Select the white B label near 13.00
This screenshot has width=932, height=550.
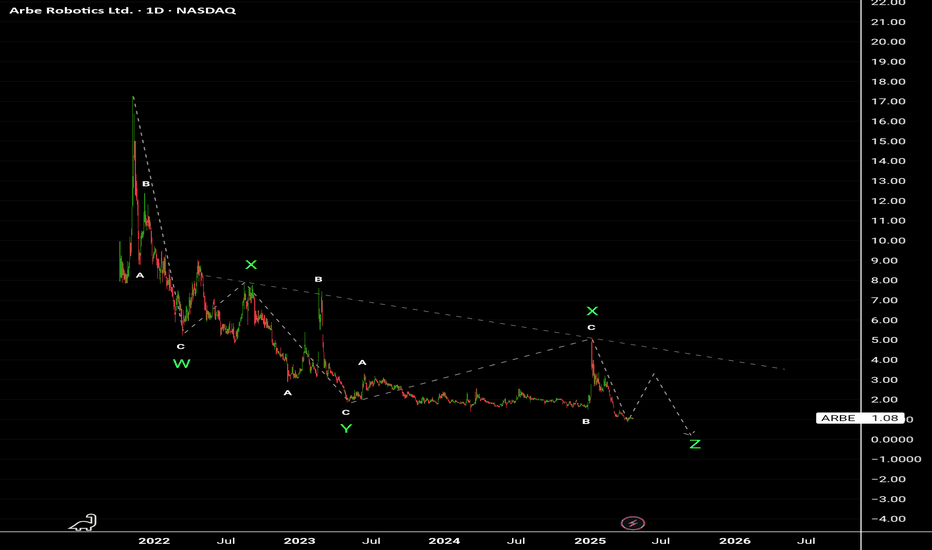[146, 184]
